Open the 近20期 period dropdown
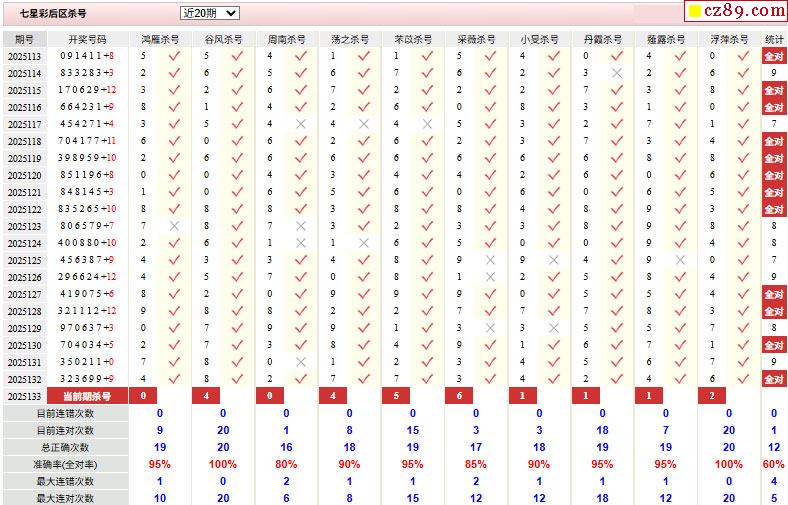The height and width of the screenshot is (505, 788). pos(209,13)
